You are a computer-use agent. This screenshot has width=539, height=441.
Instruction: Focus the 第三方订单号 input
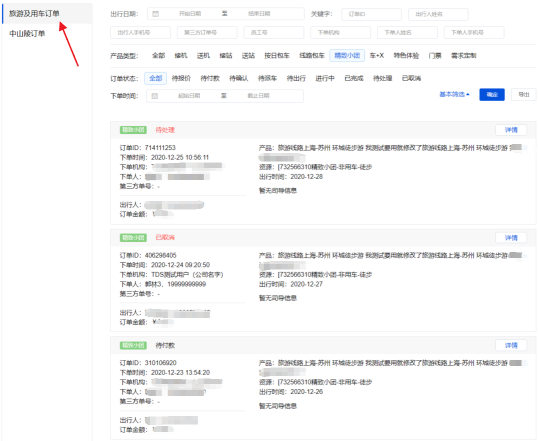pyautogui.click(x=207, y=33)
